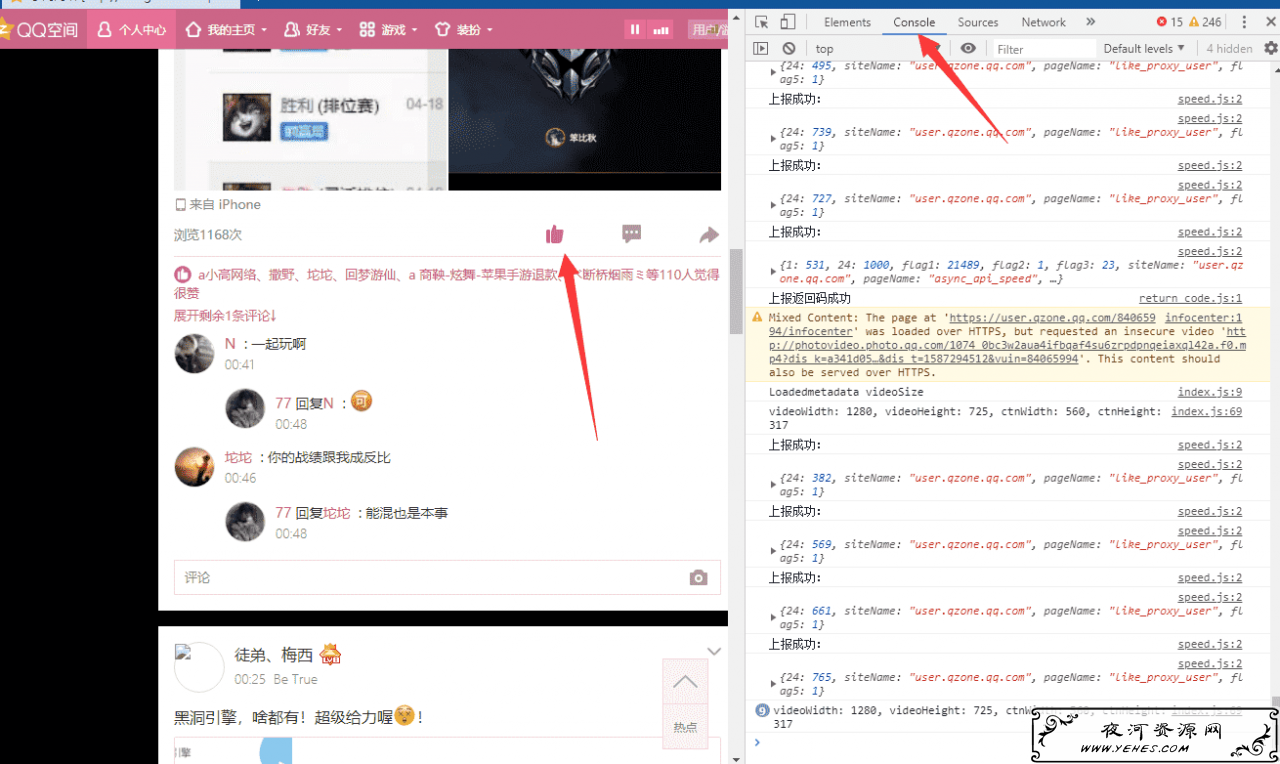Viewport: 1280px width, 764px height.
Task: Expand the console object with 24: 727
Action: 772,205
